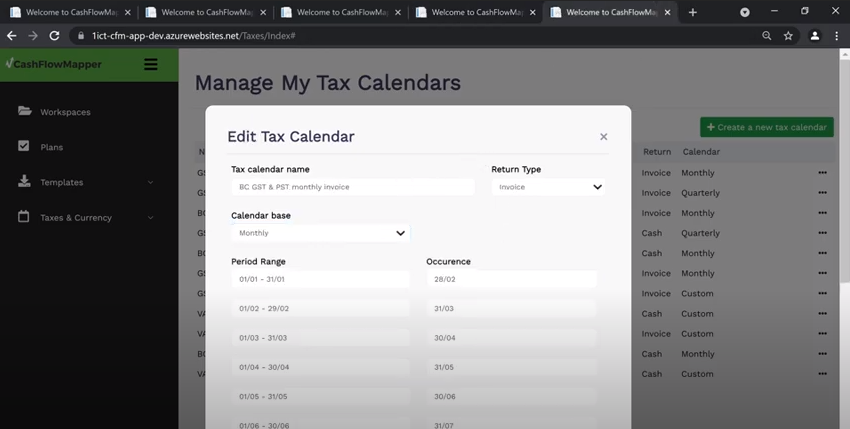Viewport: 850px width, 429px height.
Task: Click the CashFlowMapper logo
Action: click(x=53, y=64)
